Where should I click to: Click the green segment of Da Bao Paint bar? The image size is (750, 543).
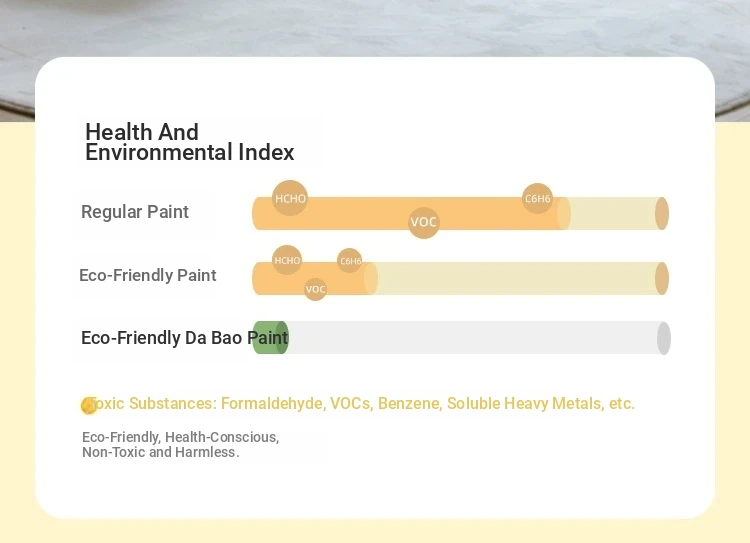270,338
